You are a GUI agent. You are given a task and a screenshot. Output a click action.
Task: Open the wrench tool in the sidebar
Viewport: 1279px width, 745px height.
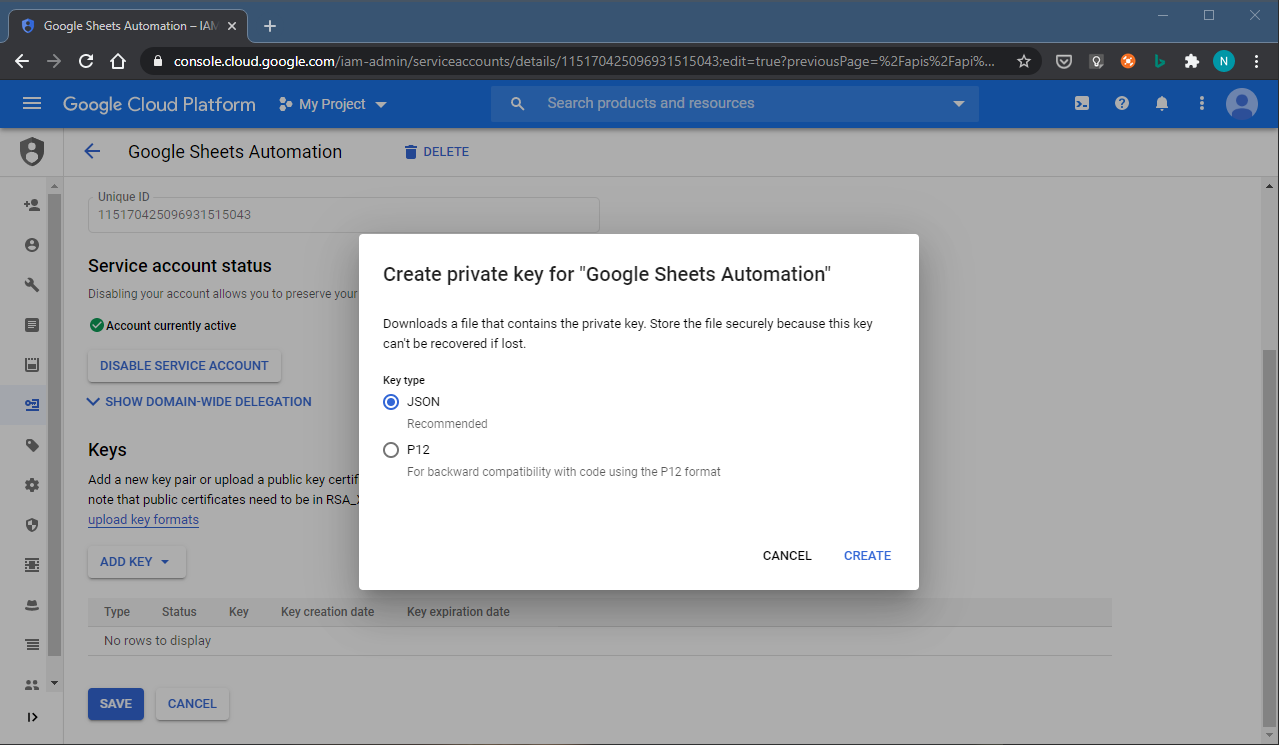[x=32, y=285]
